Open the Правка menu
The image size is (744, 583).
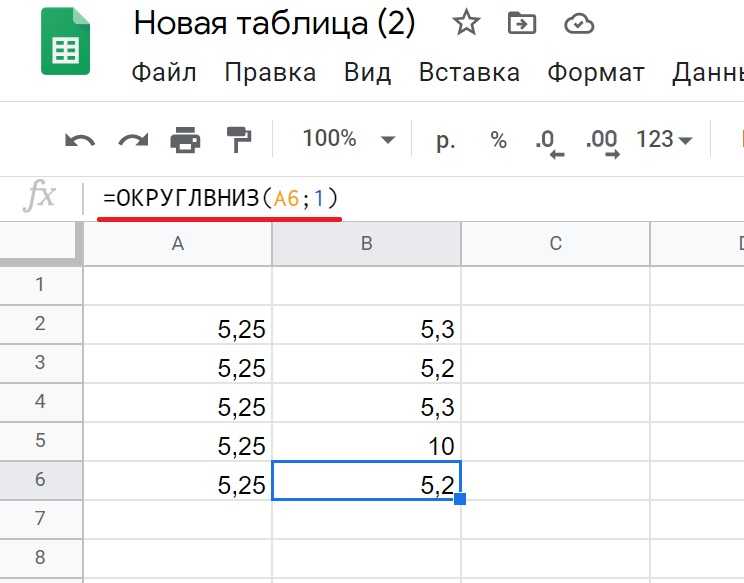(x=270, y=73)
